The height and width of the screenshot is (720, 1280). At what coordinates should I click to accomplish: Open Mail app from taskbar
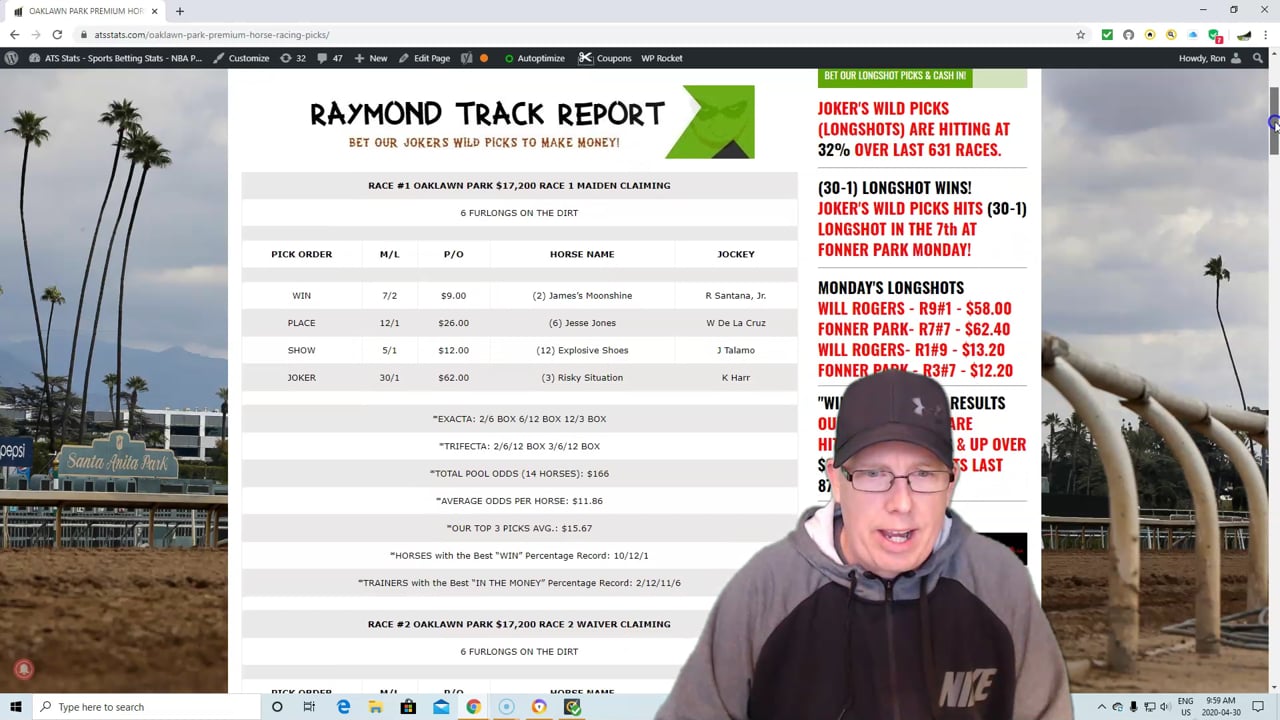coord(441,707)
